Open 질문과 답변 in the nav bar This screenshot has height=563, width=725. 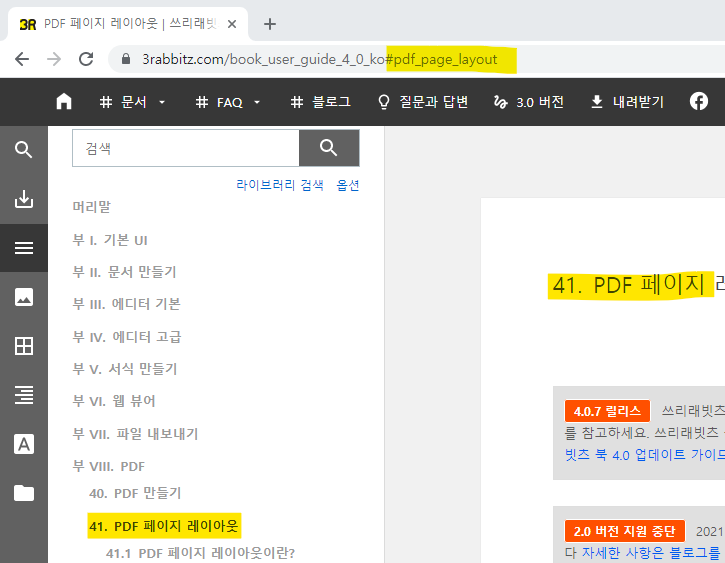click(x=423, y=102)
